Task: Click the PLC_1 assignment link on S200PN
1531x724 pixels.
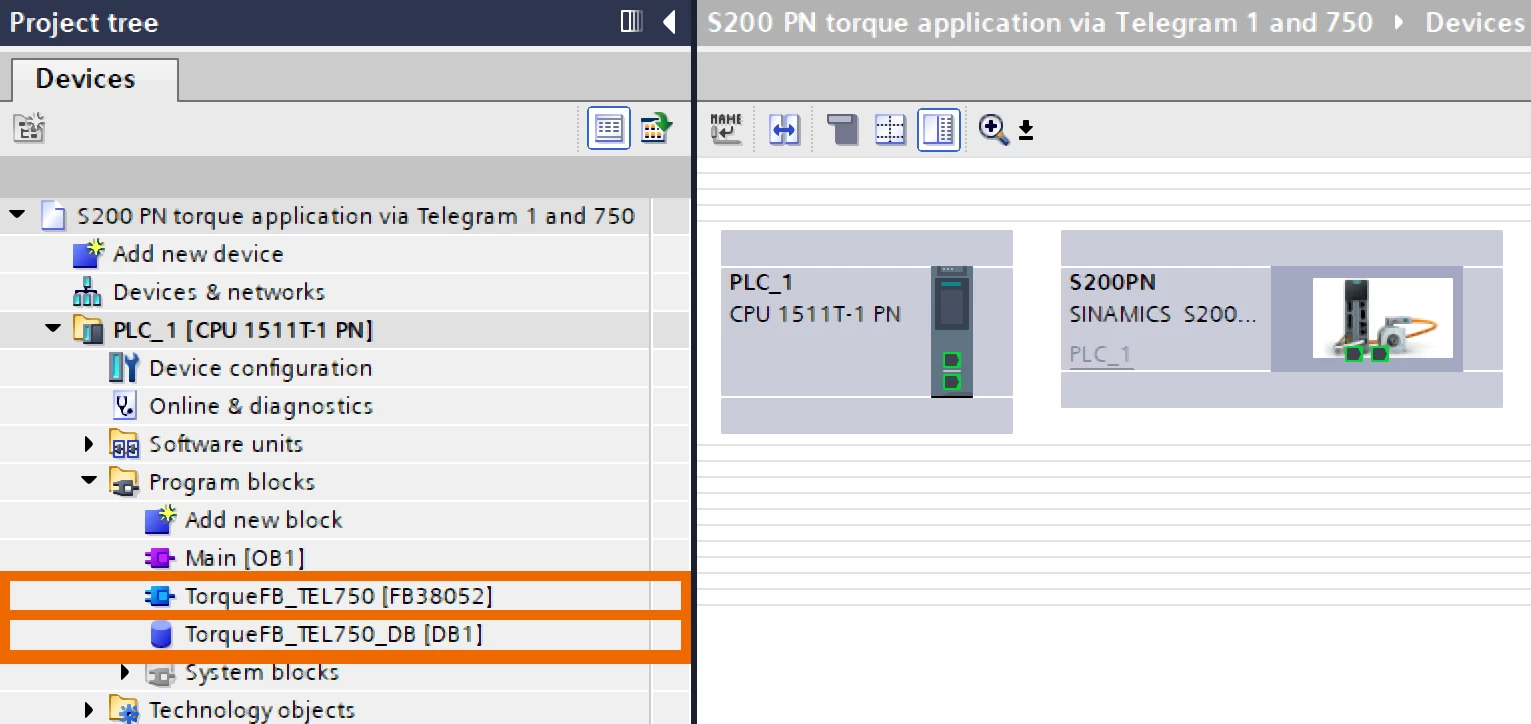Action: [1100, 355]
